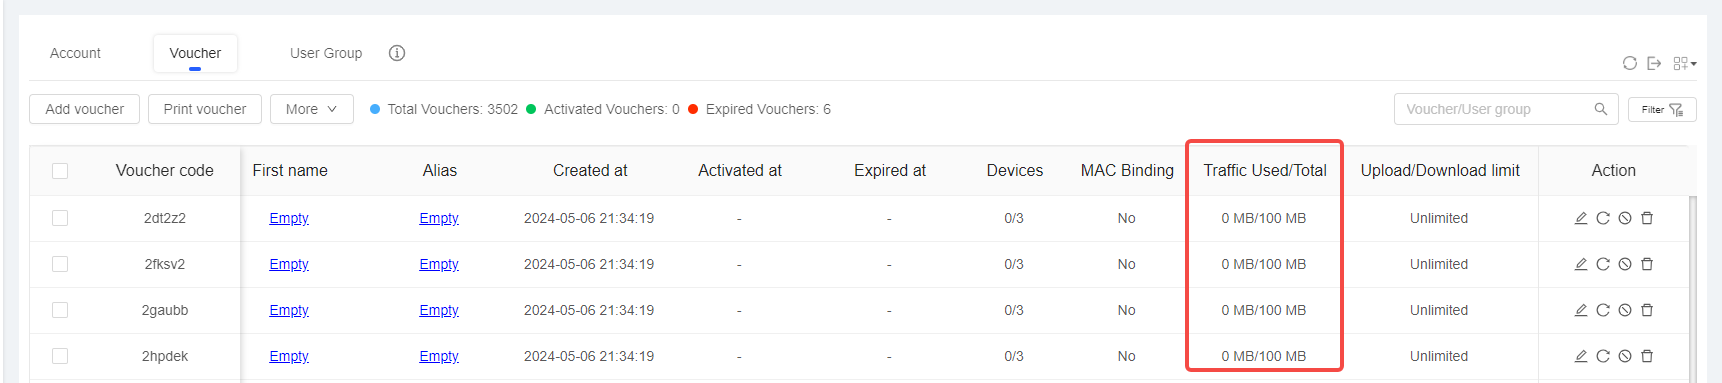Delete voucher 2dt2z2 with trash icon
Screen dimensions: 1722x383
click(1647, 218)
